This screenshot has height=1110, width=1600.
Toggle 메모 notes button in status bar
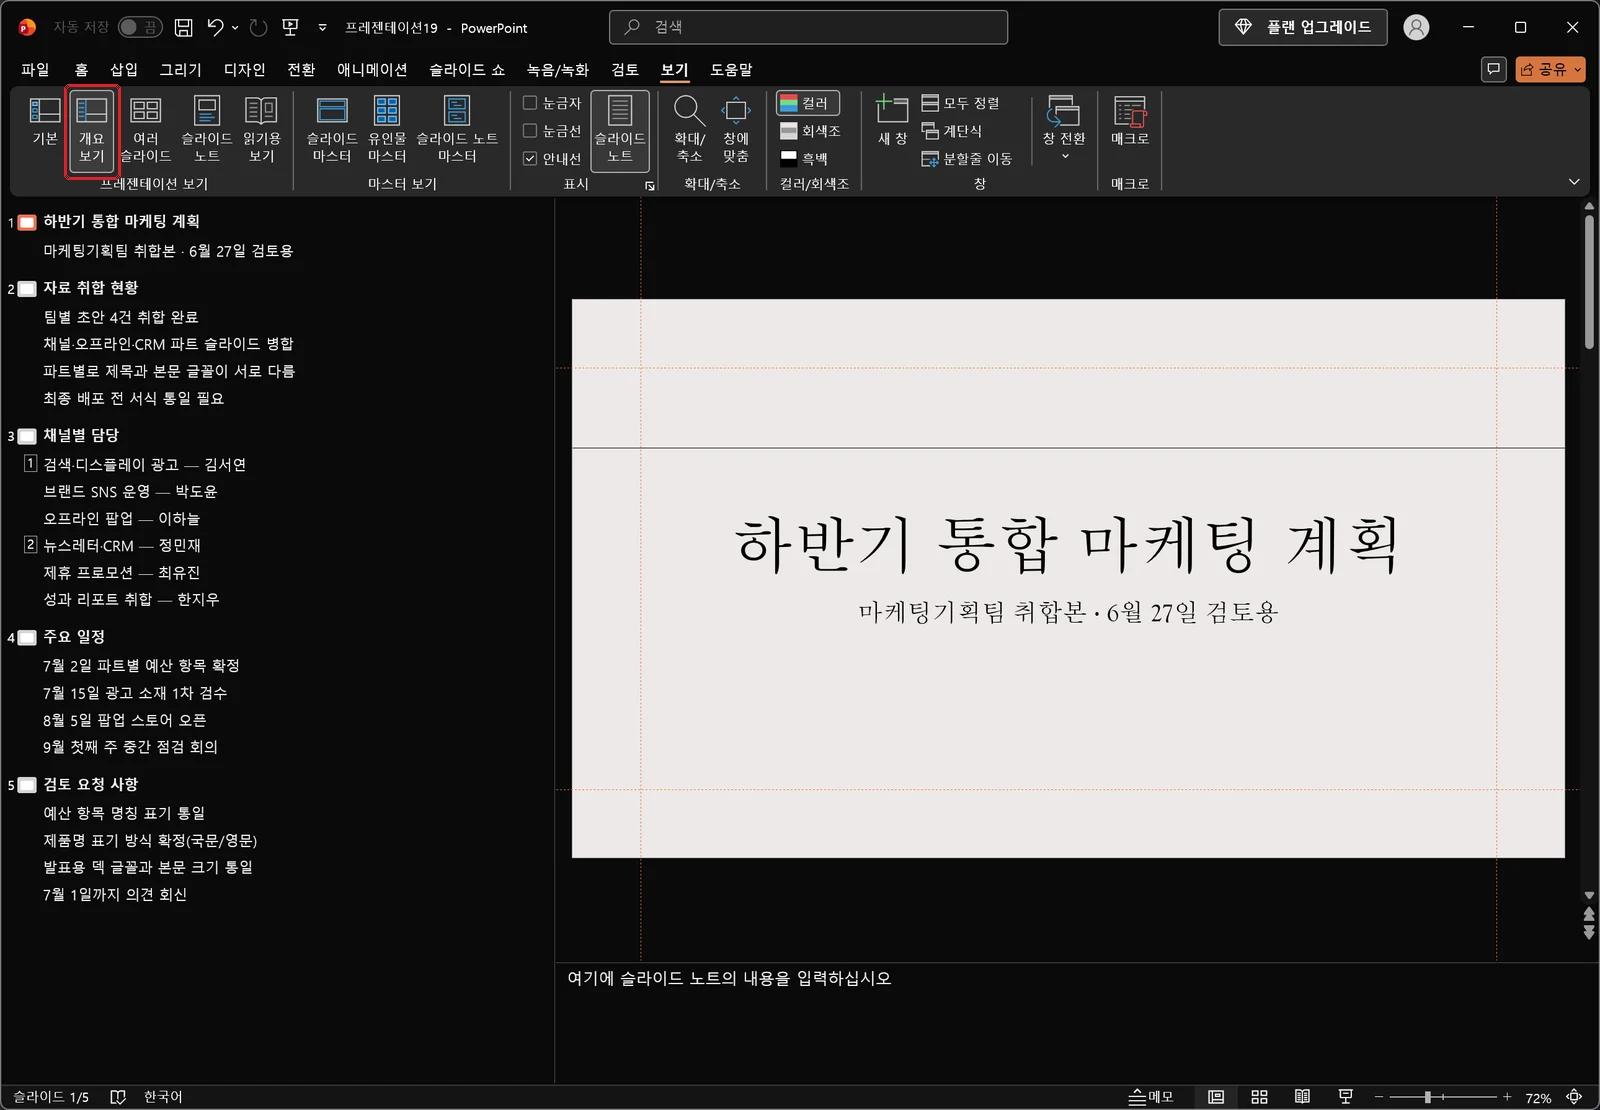point(1151,1097)
